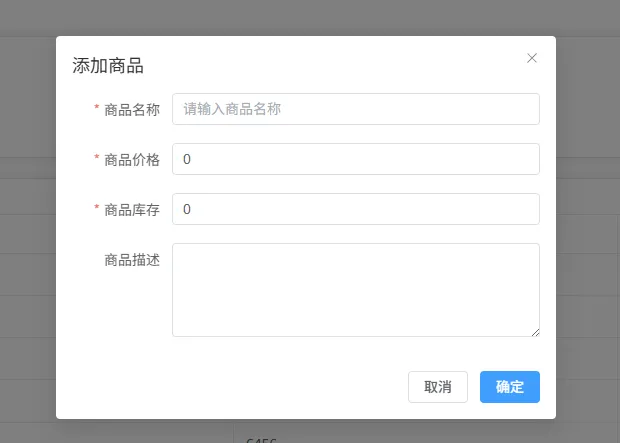Click the red asterisk beside 商品名称
The height and width of the screenshot is (443, 620).
tap(97, 109)
